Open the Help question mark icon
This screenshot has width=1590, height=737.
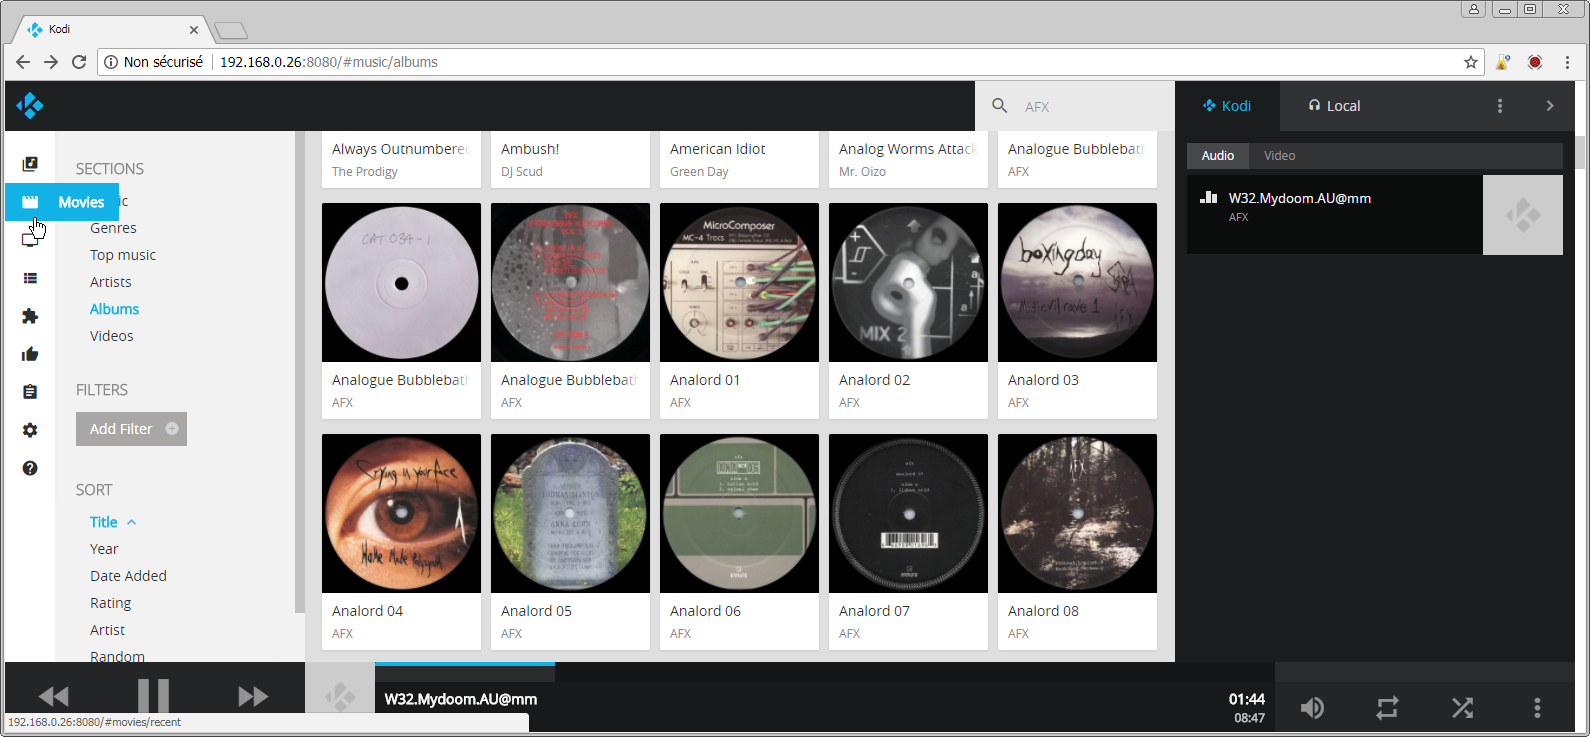click(30, 468)
